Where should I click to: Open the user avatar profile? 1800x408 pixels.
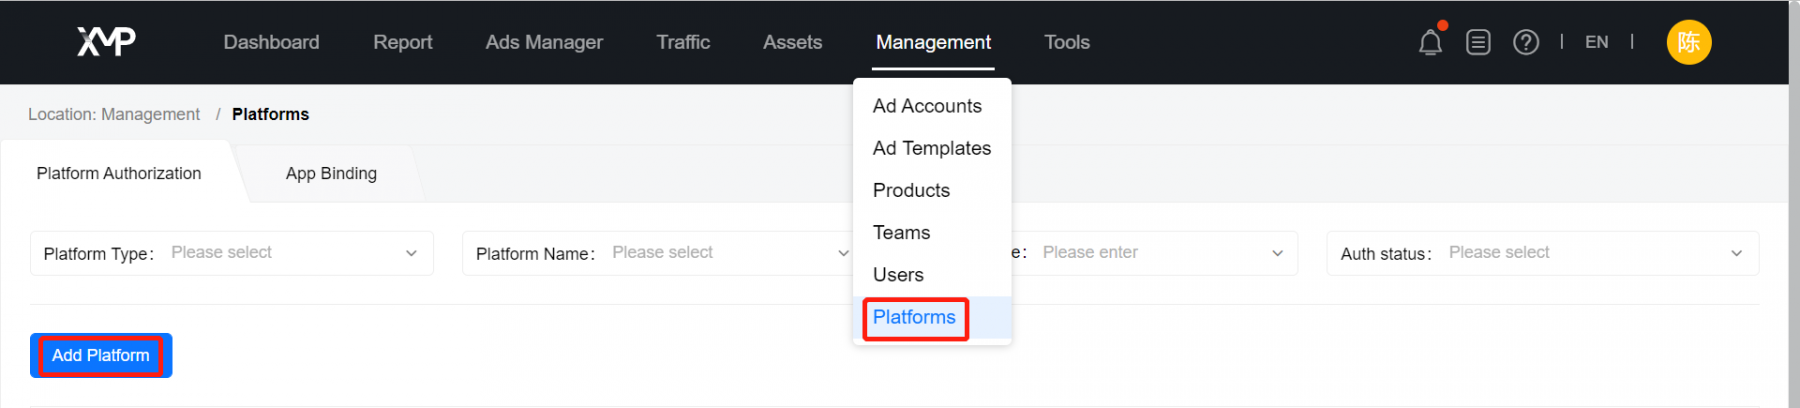(1689, 42)
